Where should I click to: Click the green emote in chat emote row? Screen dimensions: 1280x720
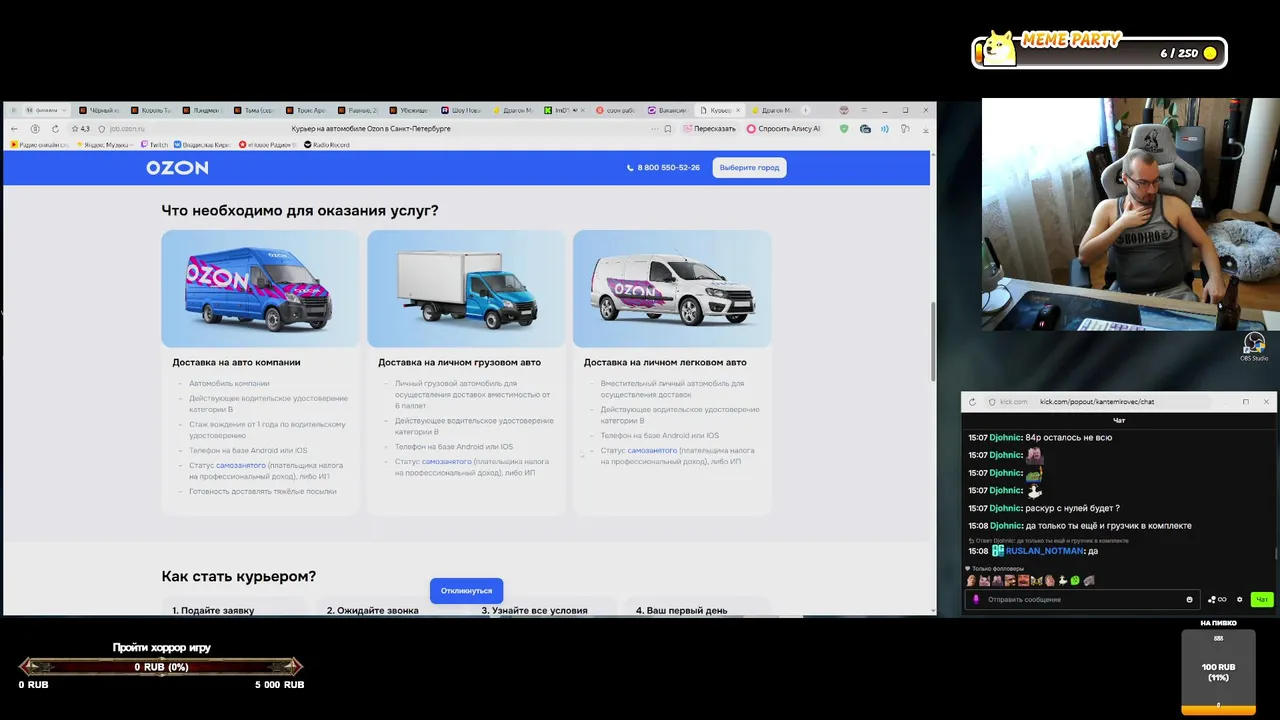[x=1076, y=580]
